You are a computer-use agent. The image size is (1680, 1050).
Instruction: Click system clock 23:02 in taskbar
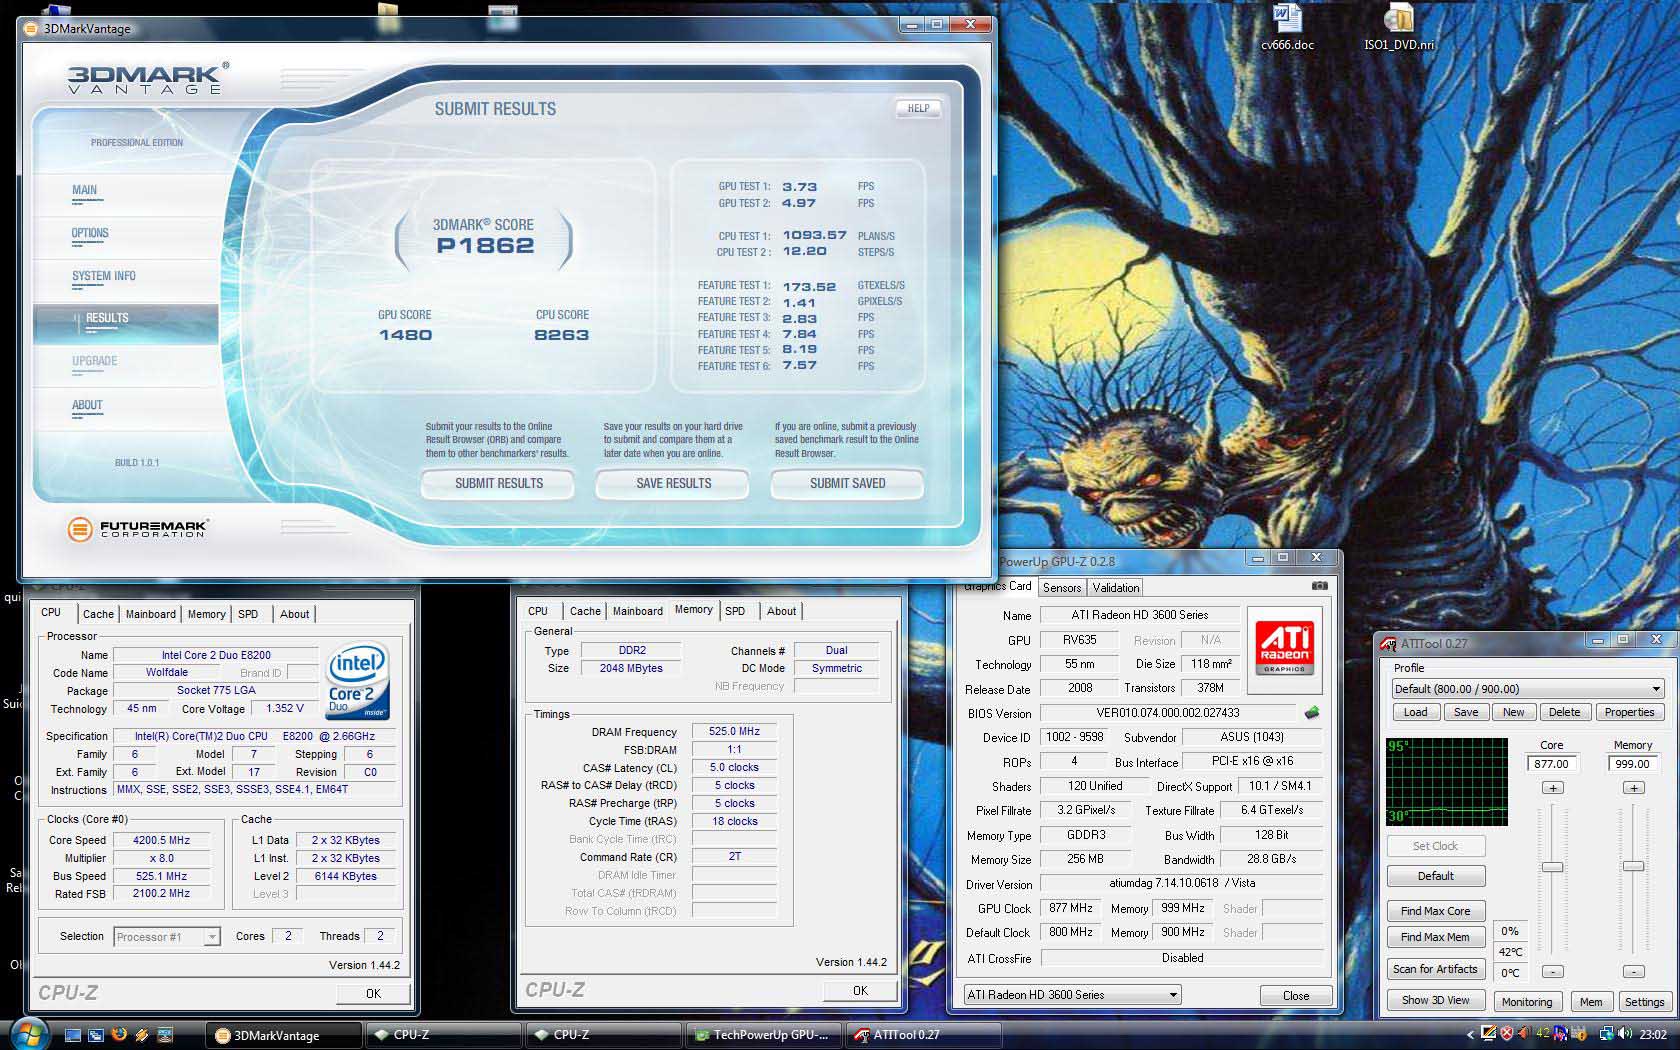pos(1653,1035)
